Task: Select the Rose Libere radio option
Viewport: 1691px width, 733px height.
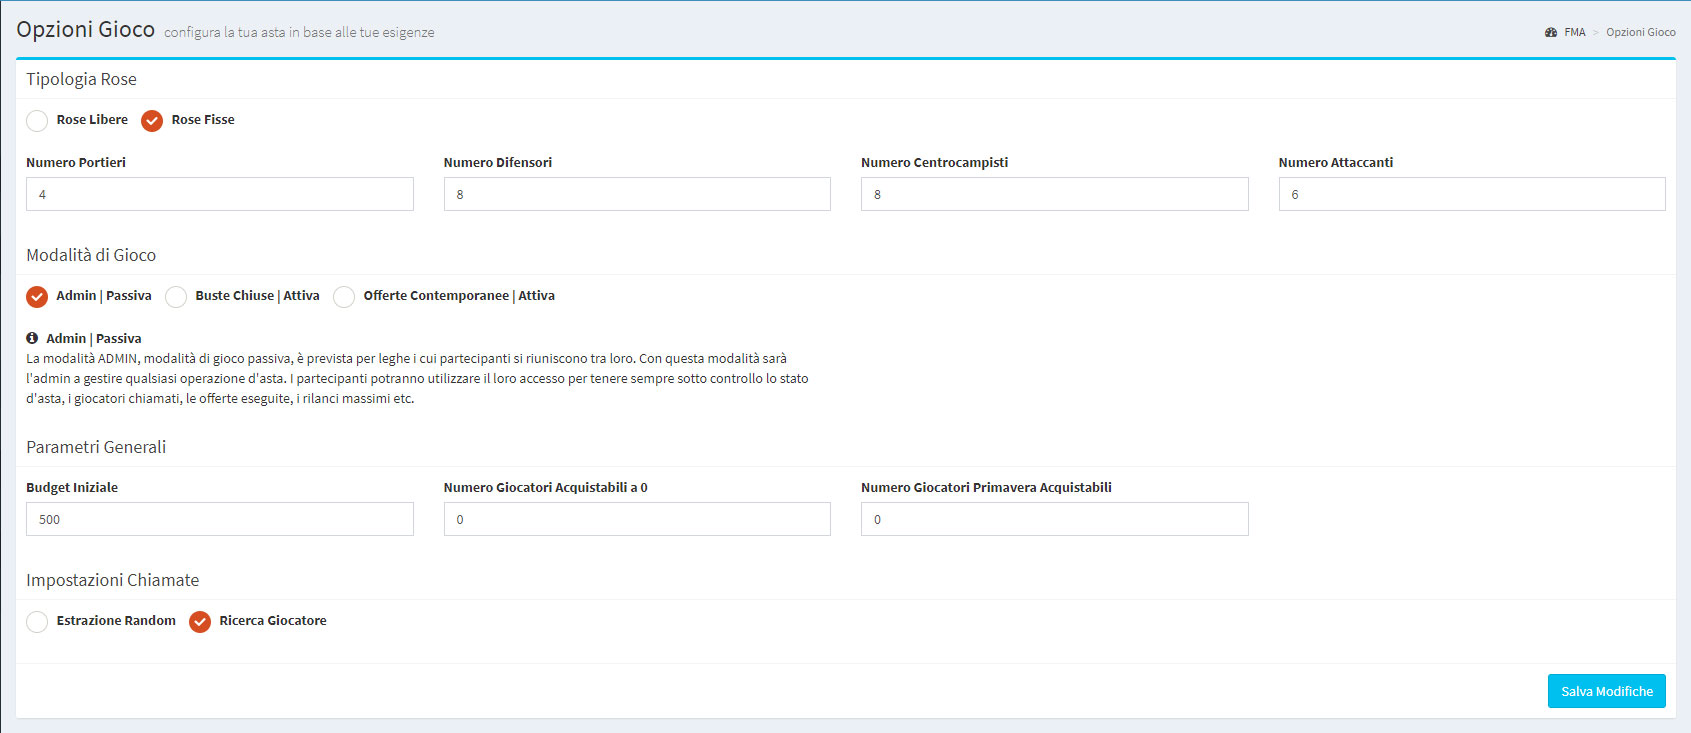Action: click(37, 121)
